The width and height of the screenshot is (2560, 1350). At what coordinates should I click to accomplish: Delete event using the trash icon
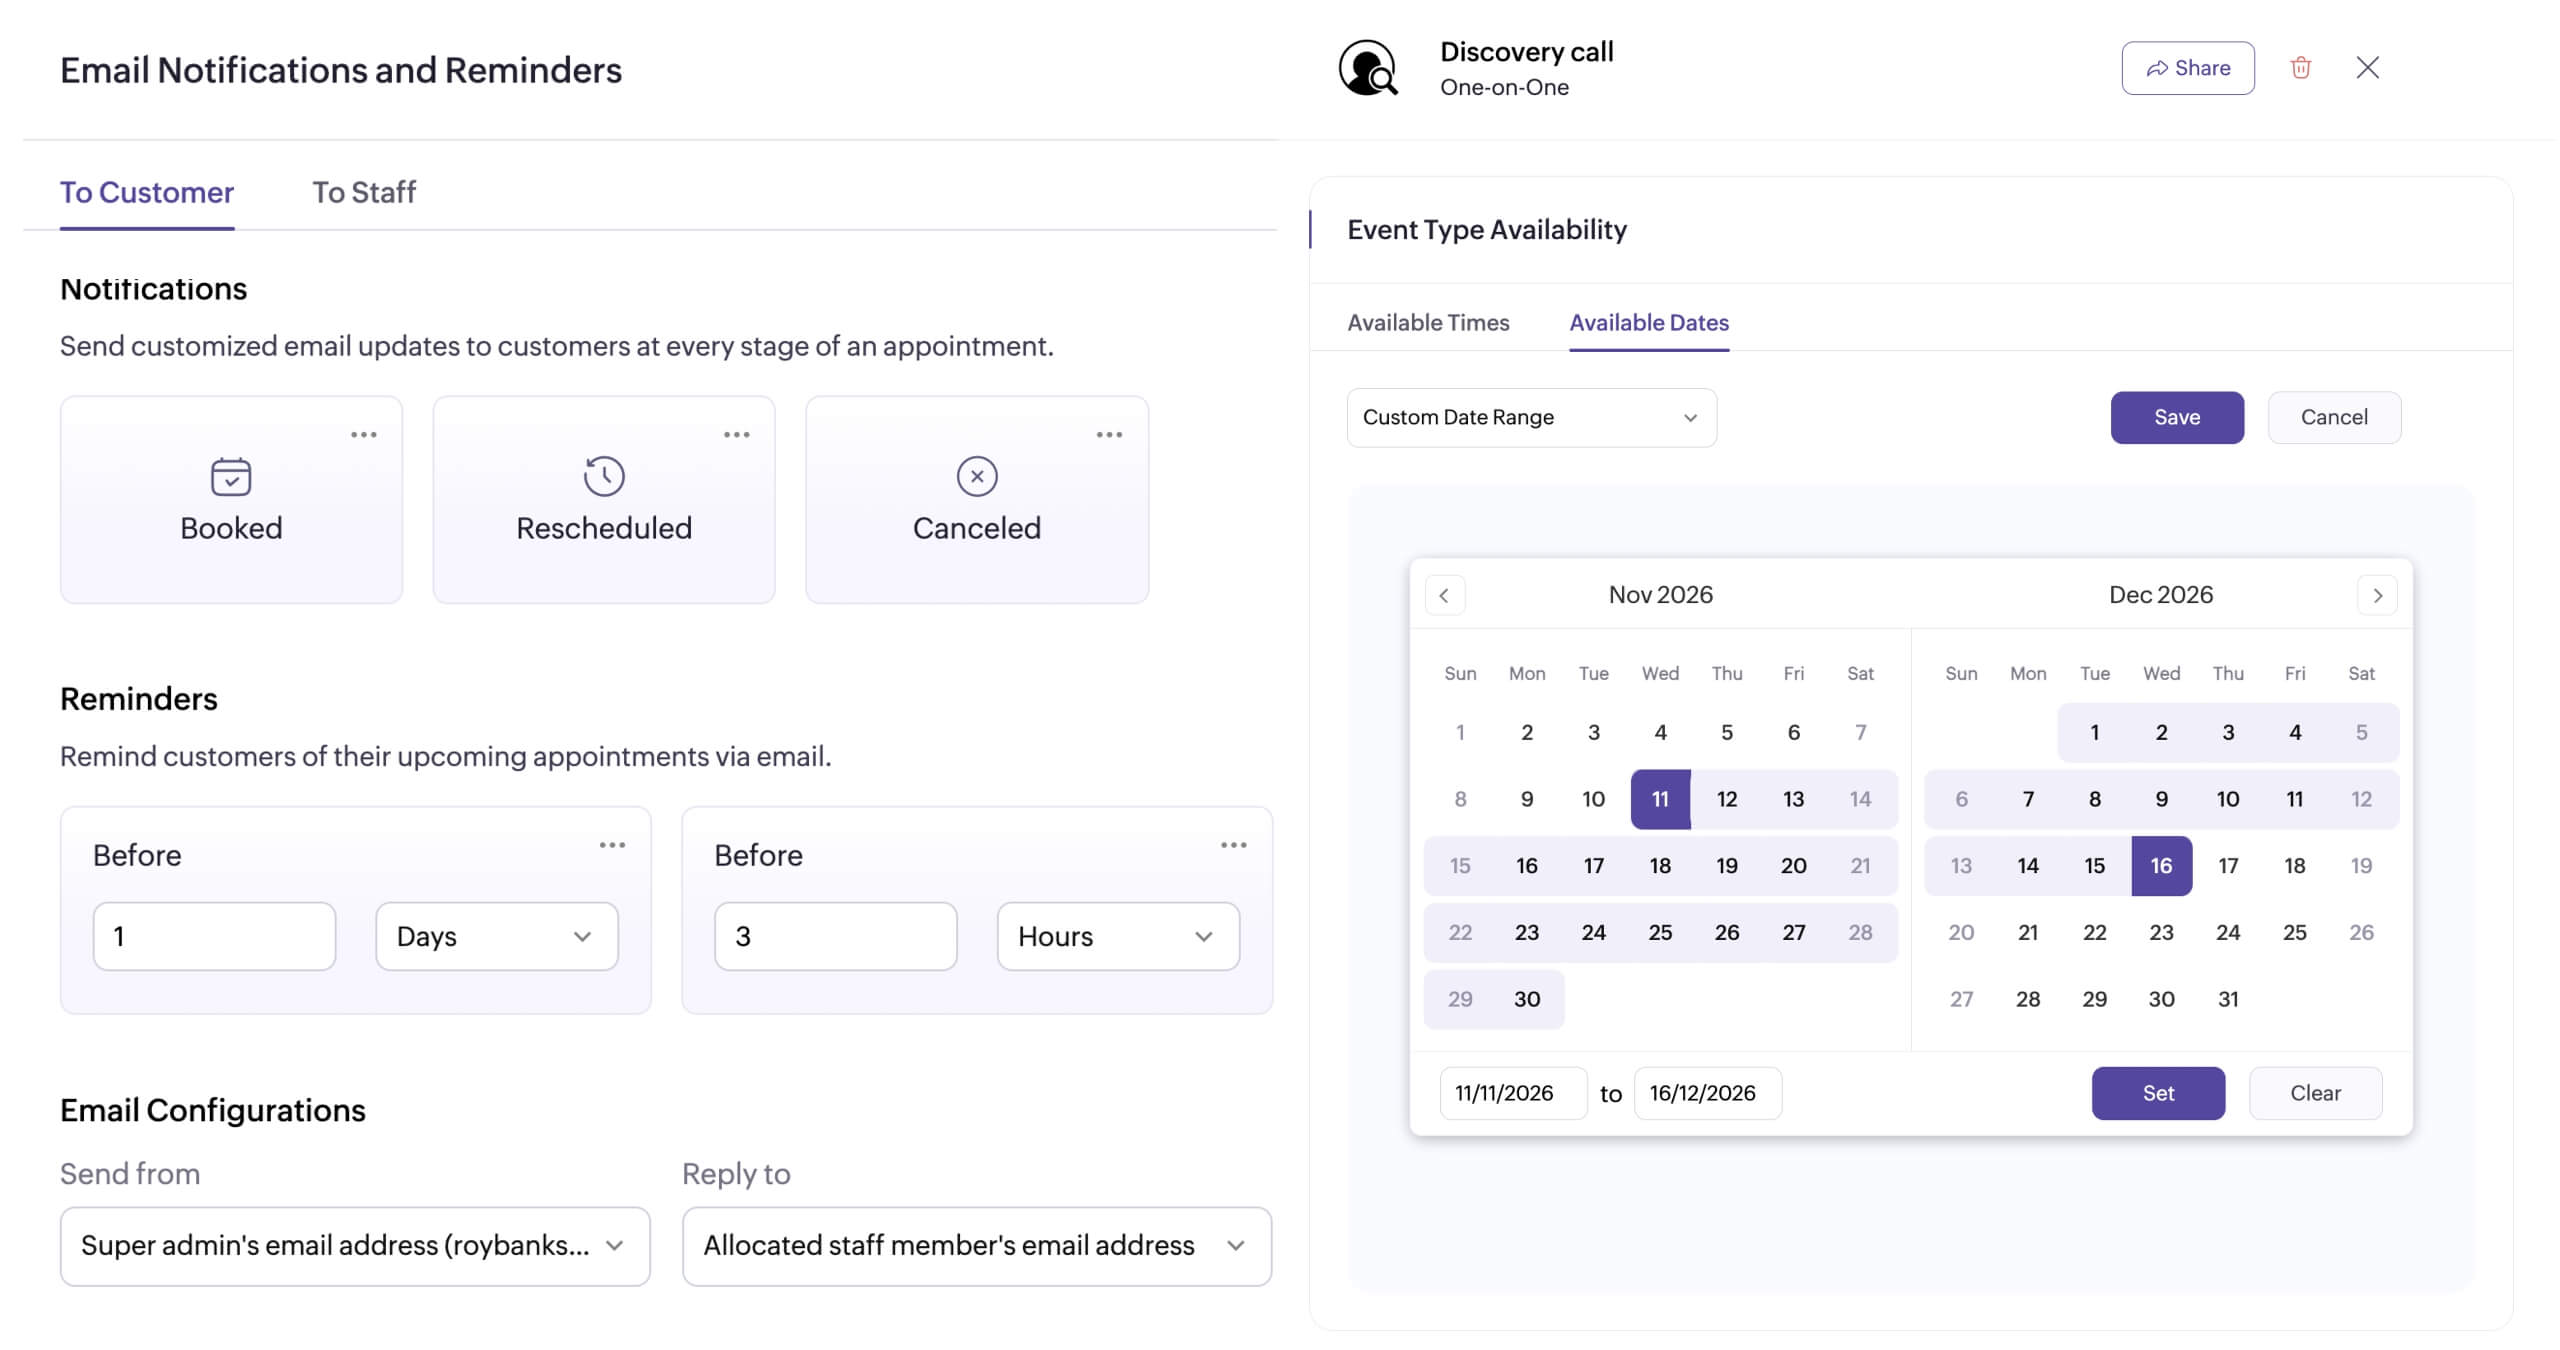click(2300, 68)
